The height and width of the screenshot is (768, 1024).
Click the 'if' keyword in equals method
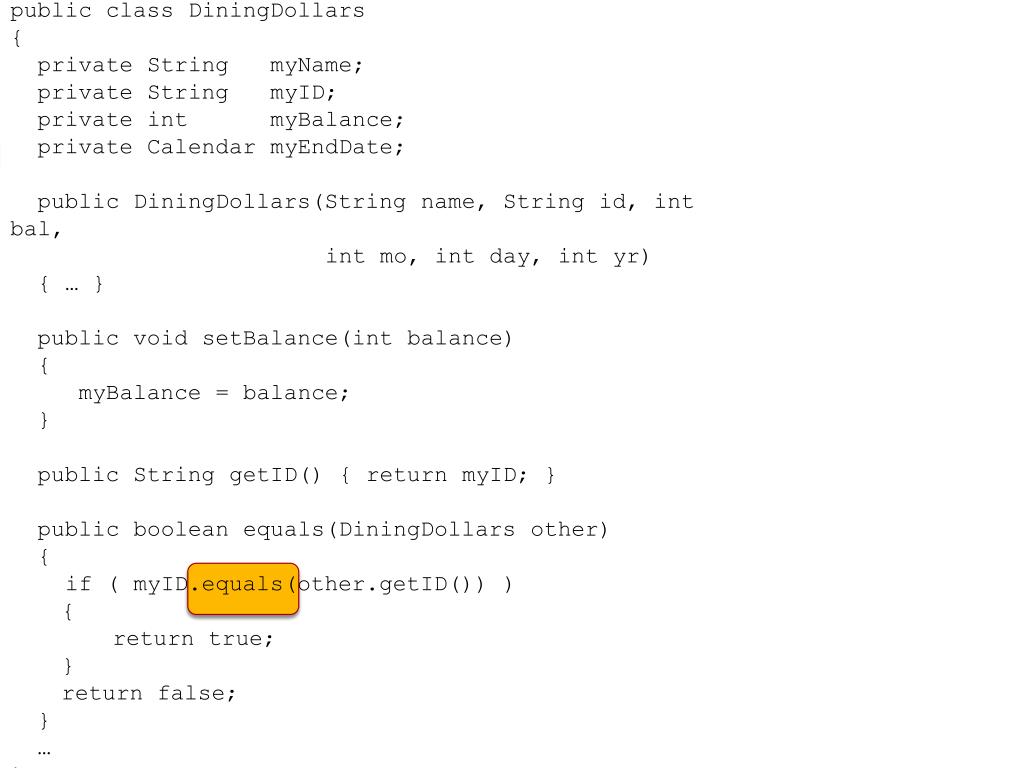pyautogui.click(x=78, y=584)
